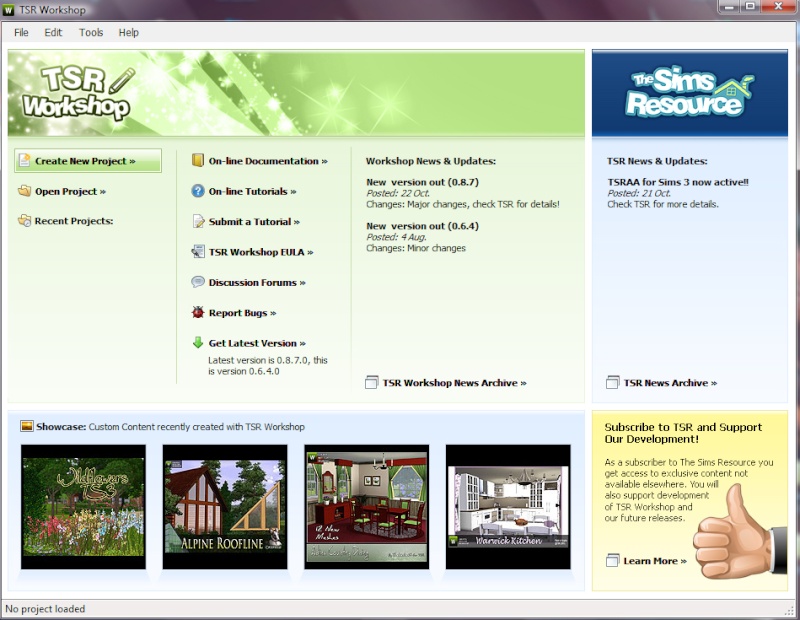Download update via Get Latest Version link

257,343
